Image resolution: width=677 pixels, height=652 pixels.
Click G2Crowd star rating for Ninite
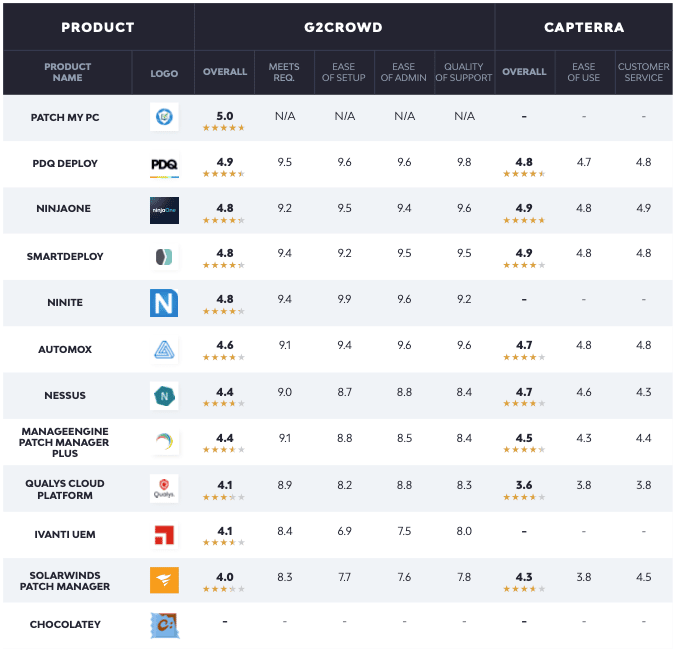[224, 311]
